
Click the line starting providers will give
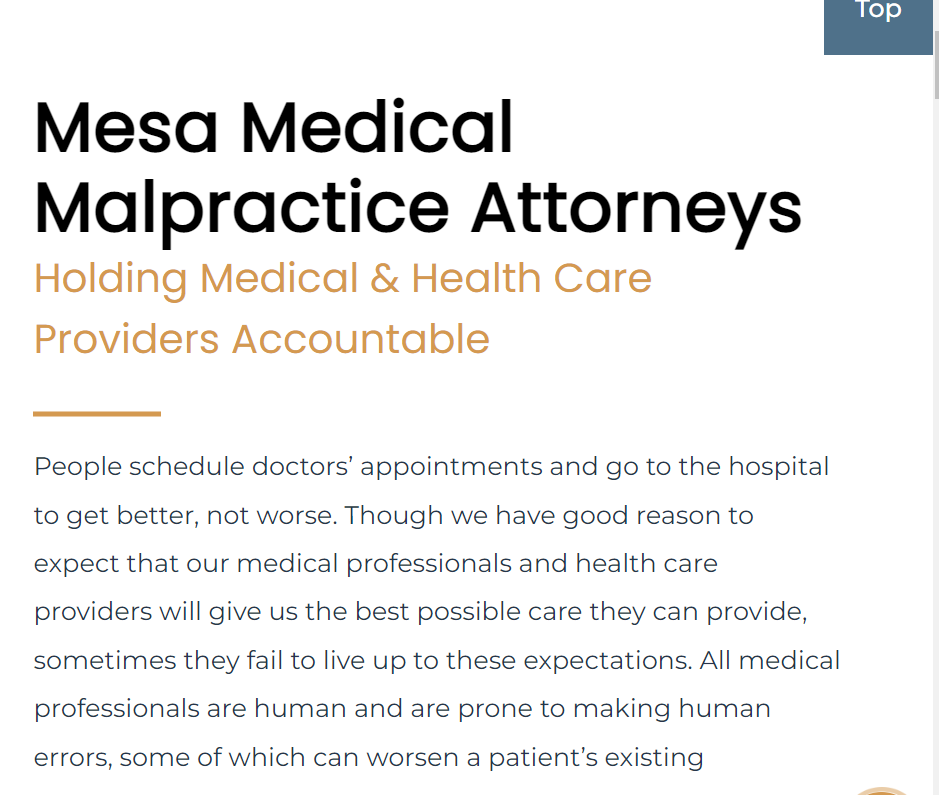(x=420, y=612)
